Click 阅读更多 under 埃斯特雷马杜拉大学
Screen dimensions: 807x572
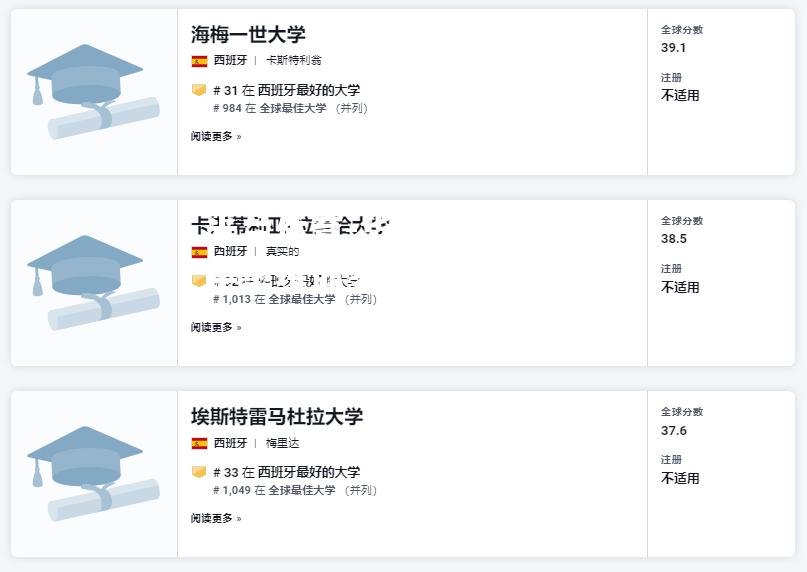(x=216, y=518)
